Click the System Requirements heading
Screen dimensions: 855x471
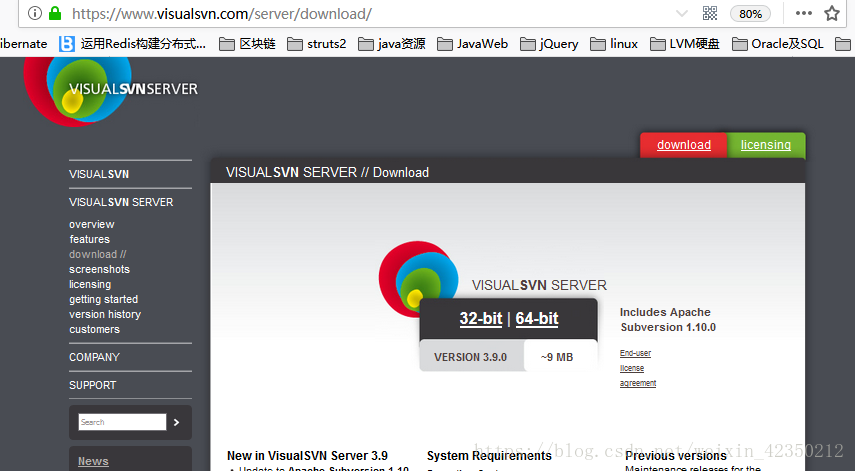(x=489, y=456)
